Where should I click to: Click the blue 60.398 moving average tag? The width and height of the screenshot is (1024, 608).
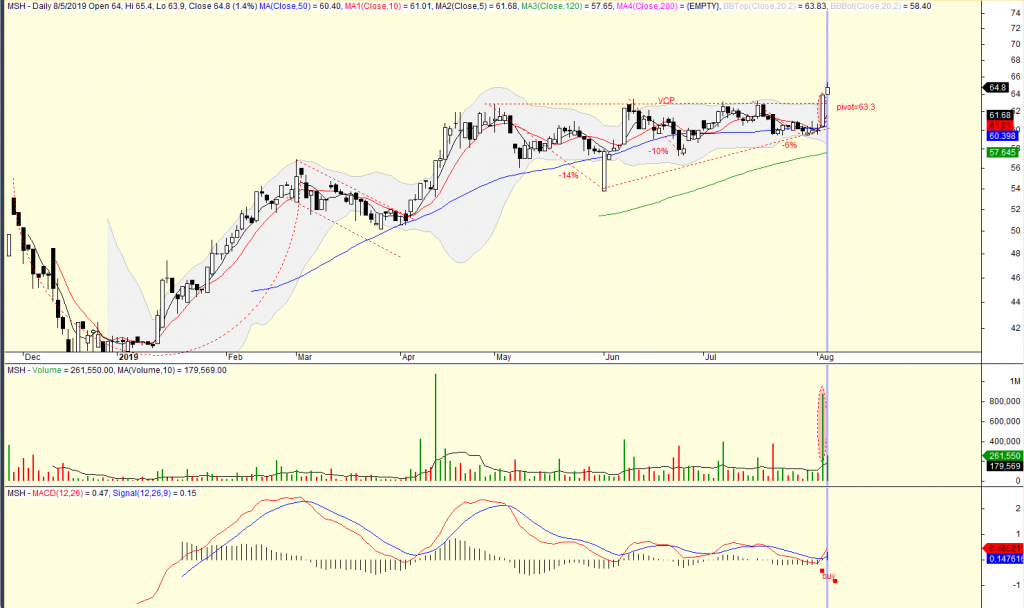coord(1001,135)
